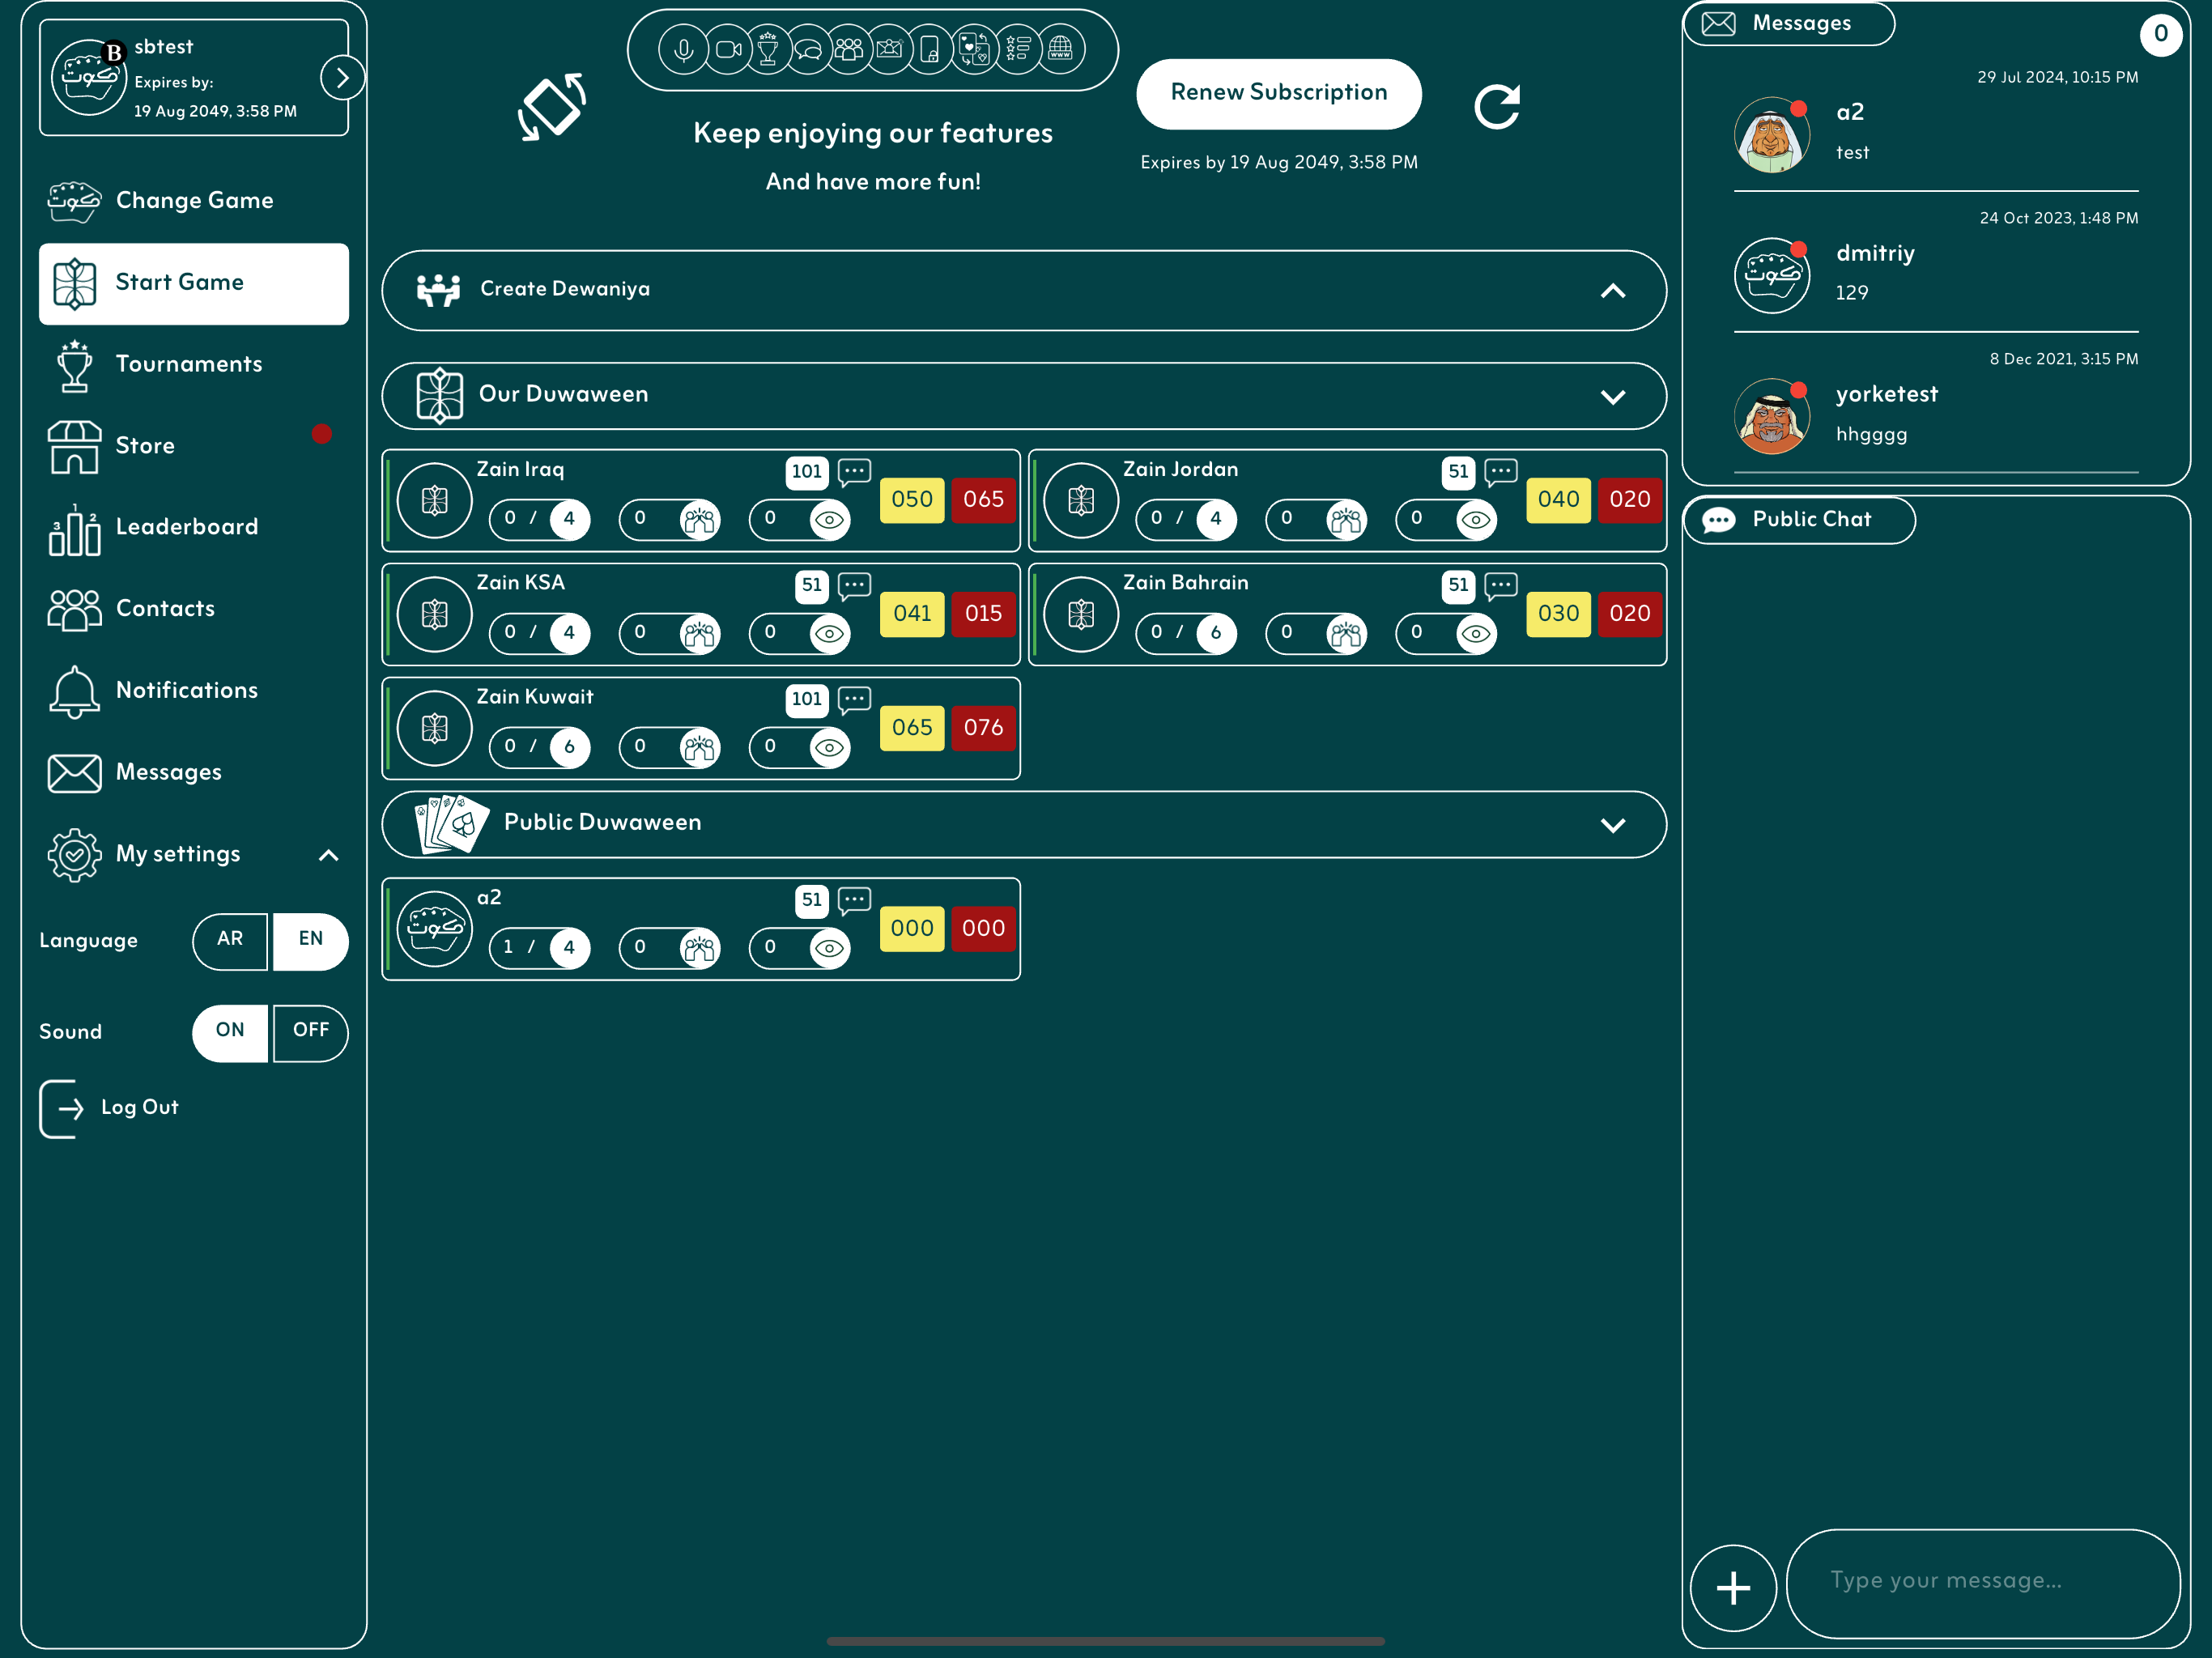Click the Renew Subscription button
The height and width of the screenshot is (1658, 2212).
(1278, 93)
